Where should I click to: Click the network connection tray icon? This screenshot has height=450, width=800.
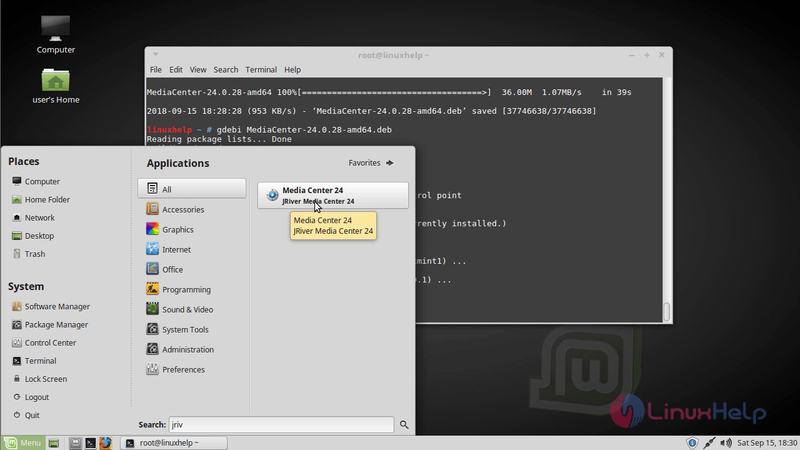click(x=709, y=442)
